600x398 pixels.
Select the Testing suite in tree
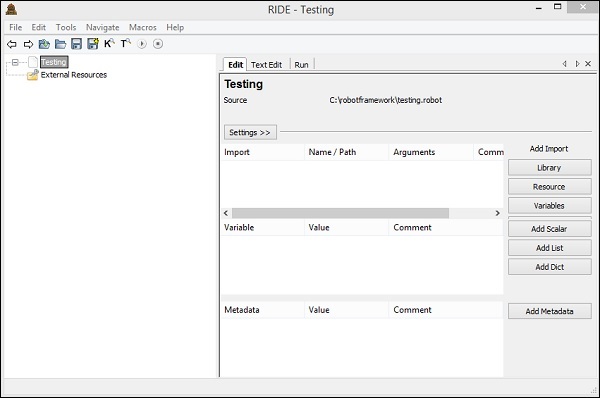click(x=54, y=62)
